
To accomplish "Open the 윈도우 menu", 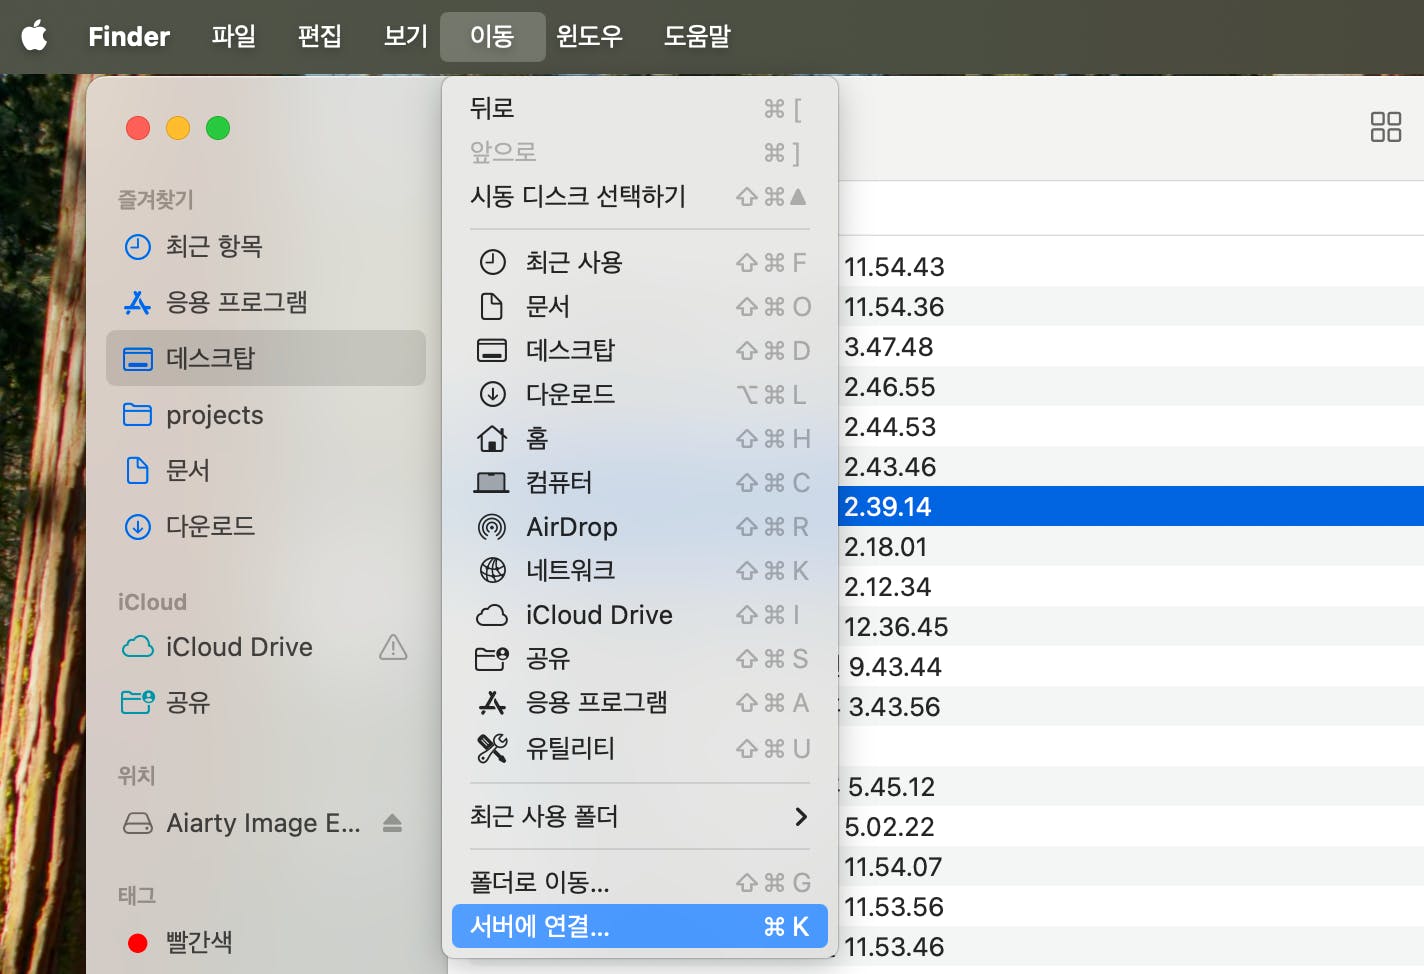I will point(589,36).
